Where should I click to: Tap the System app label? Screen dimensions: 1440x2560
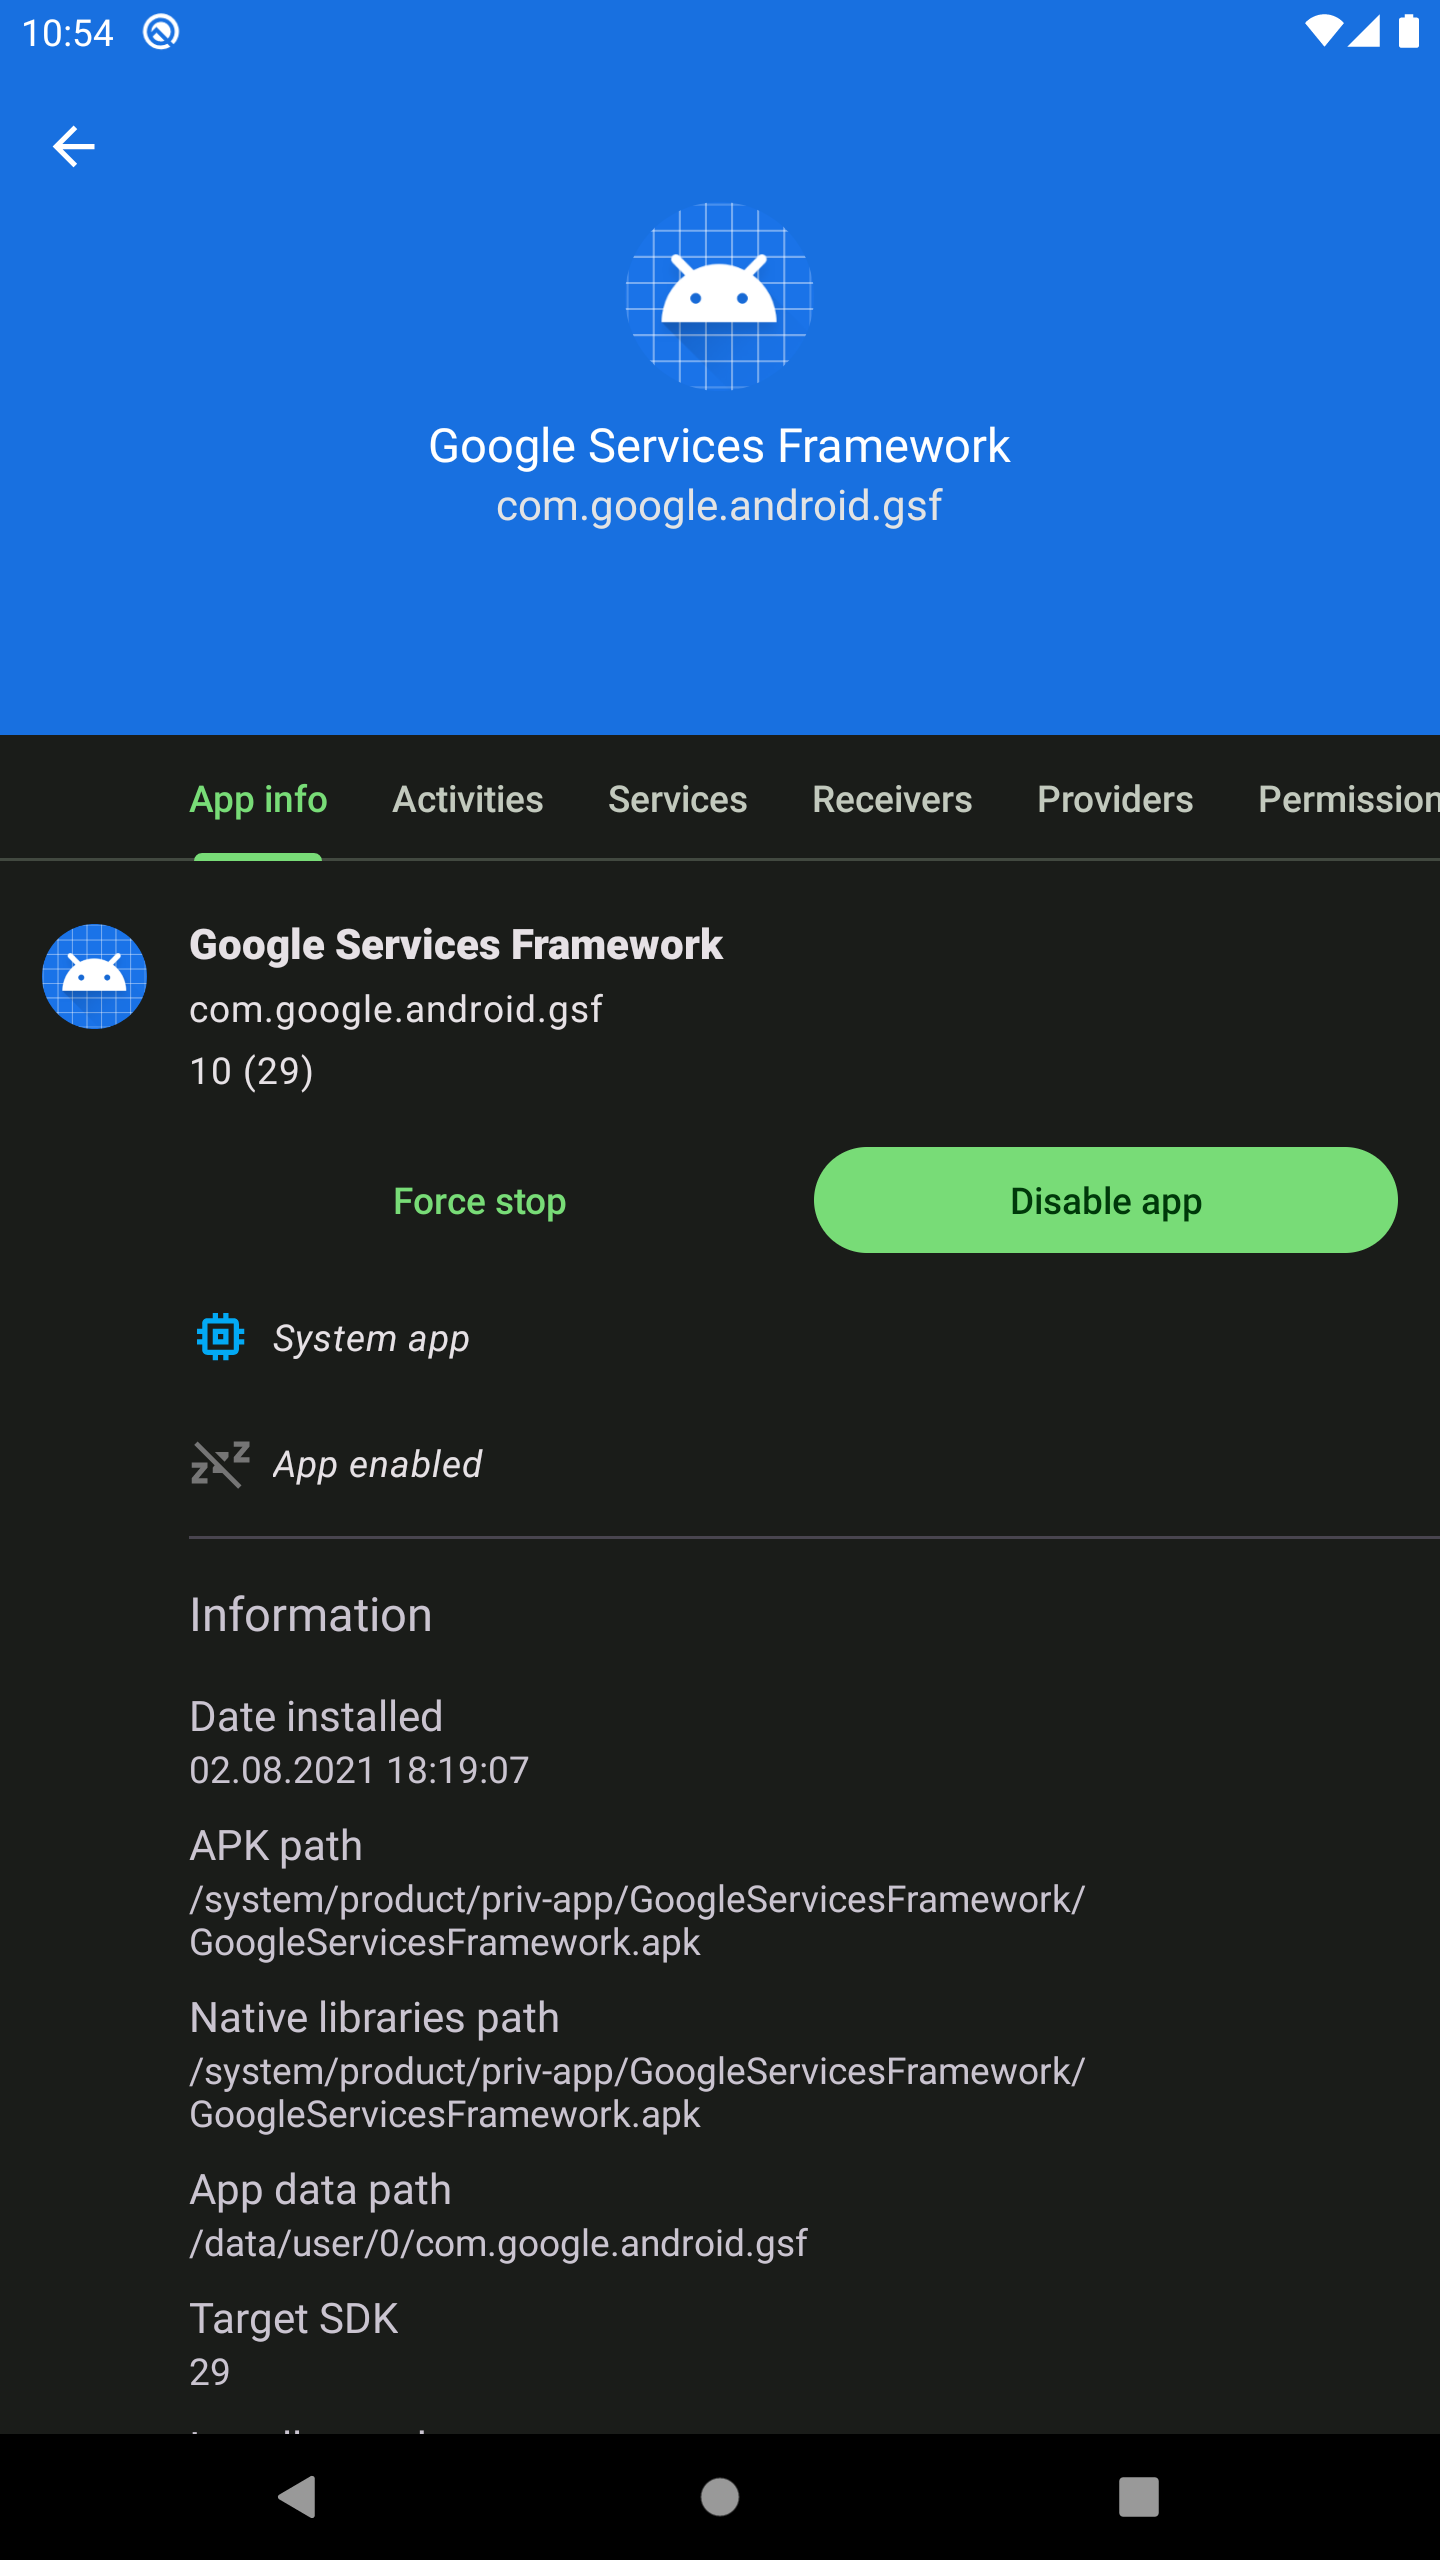[x=371, y=1338]
